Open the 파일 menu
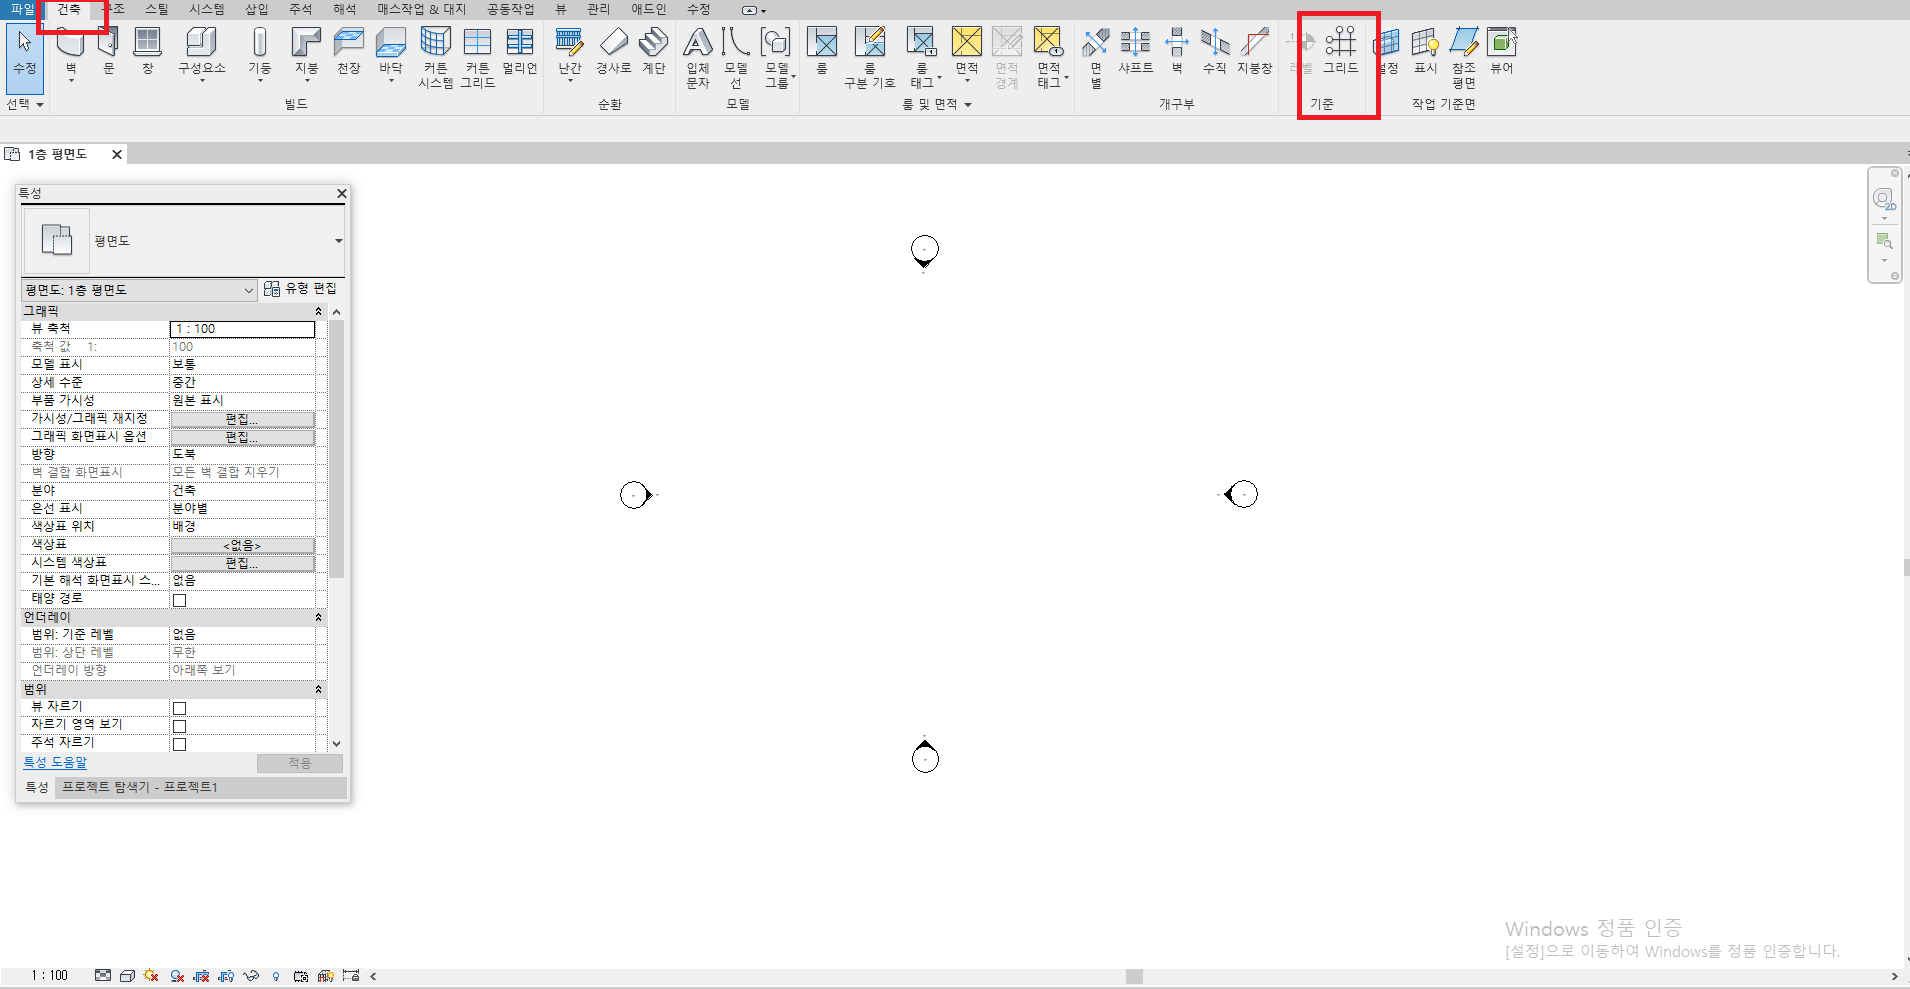This screenshot has height=989, width=1910. click(x=22, y=9)
